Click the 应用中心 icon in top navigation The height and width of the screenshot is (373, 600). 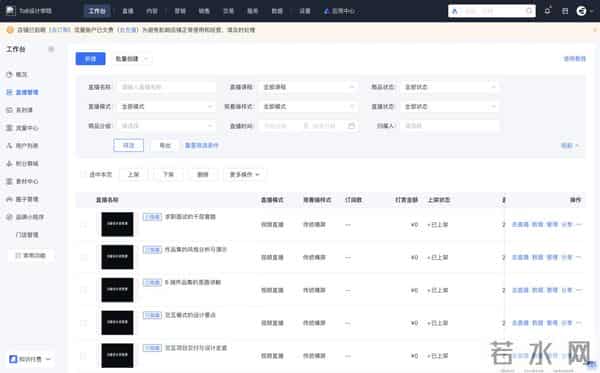point(326,11)
